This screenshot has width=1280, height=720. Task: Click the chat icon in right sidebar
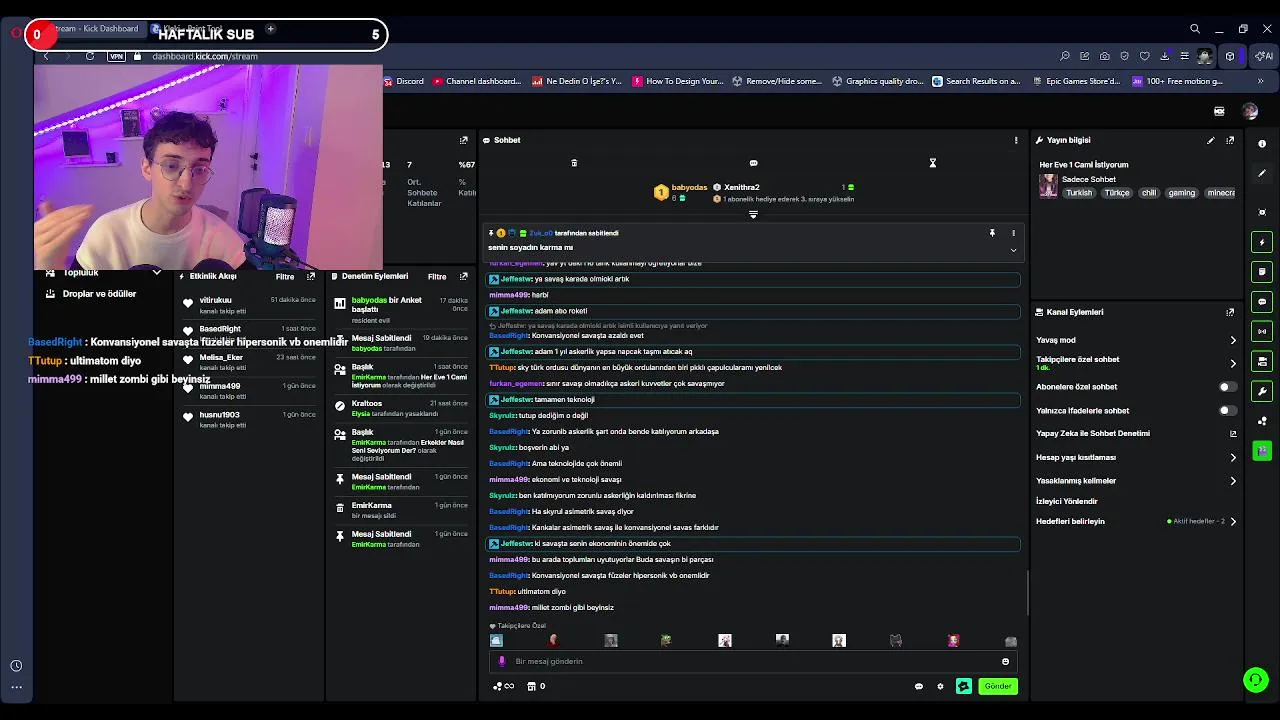[x=1262, y=301]
